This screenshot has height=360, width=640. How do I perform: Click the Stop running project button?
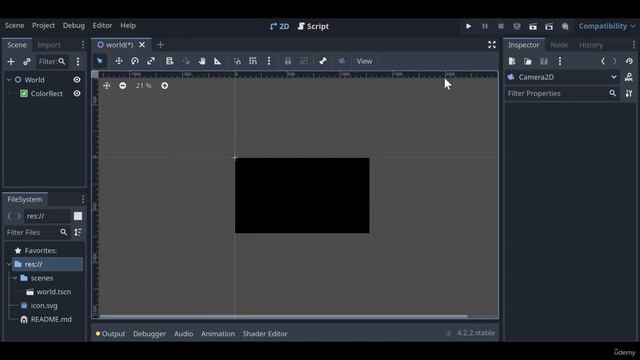501,26
